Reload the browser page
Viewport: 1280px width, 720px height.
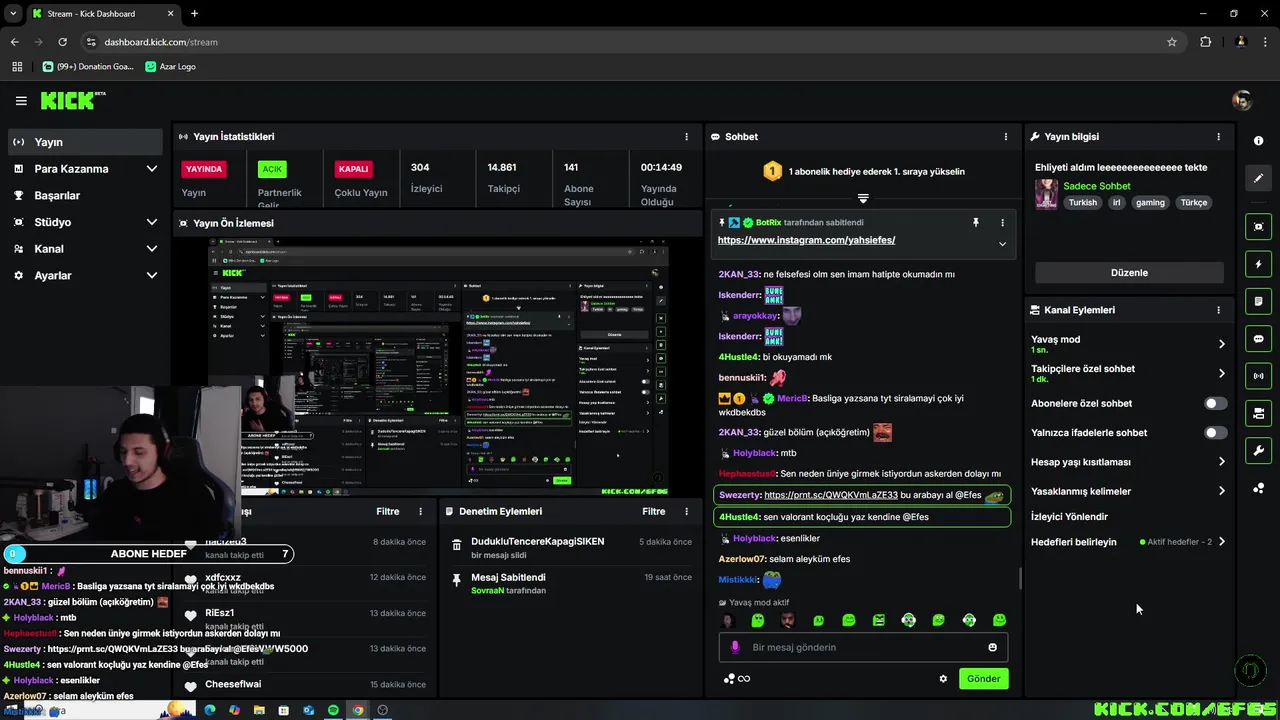(x=62, y=42)
